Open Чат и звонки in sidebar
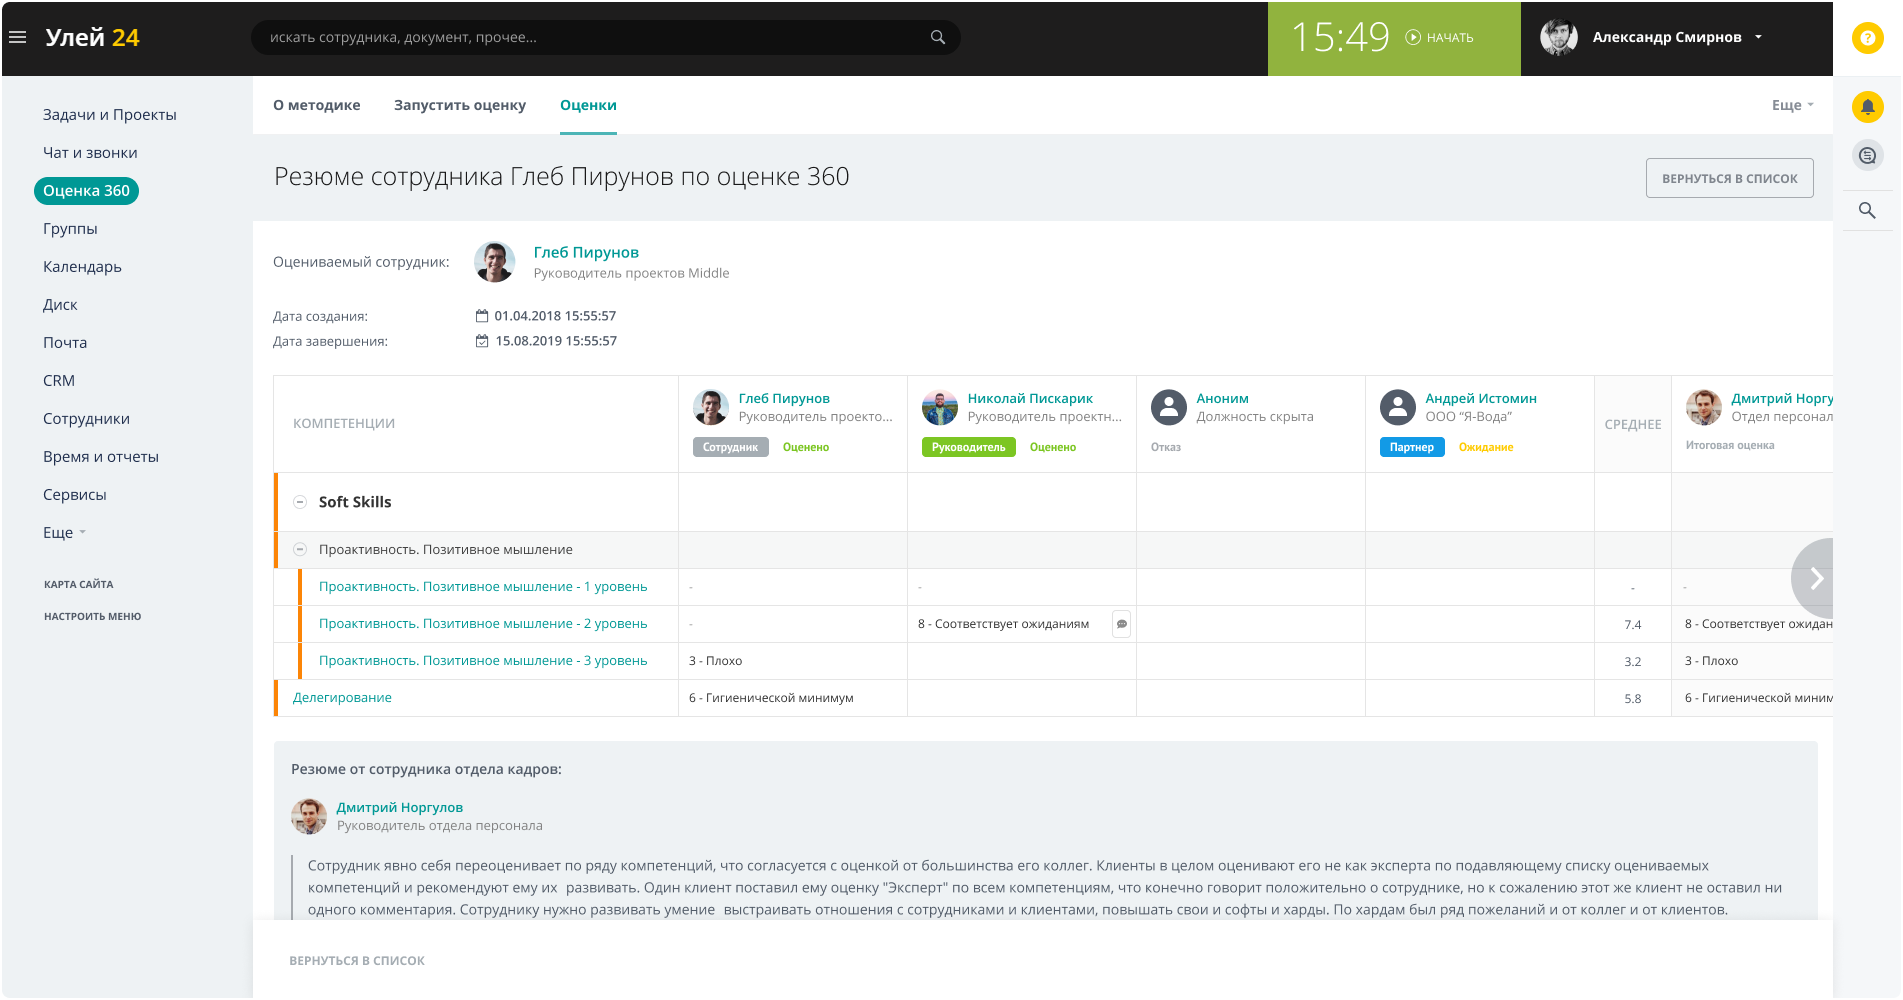Screen dimensions: 1903x1000 click(90, 153)
